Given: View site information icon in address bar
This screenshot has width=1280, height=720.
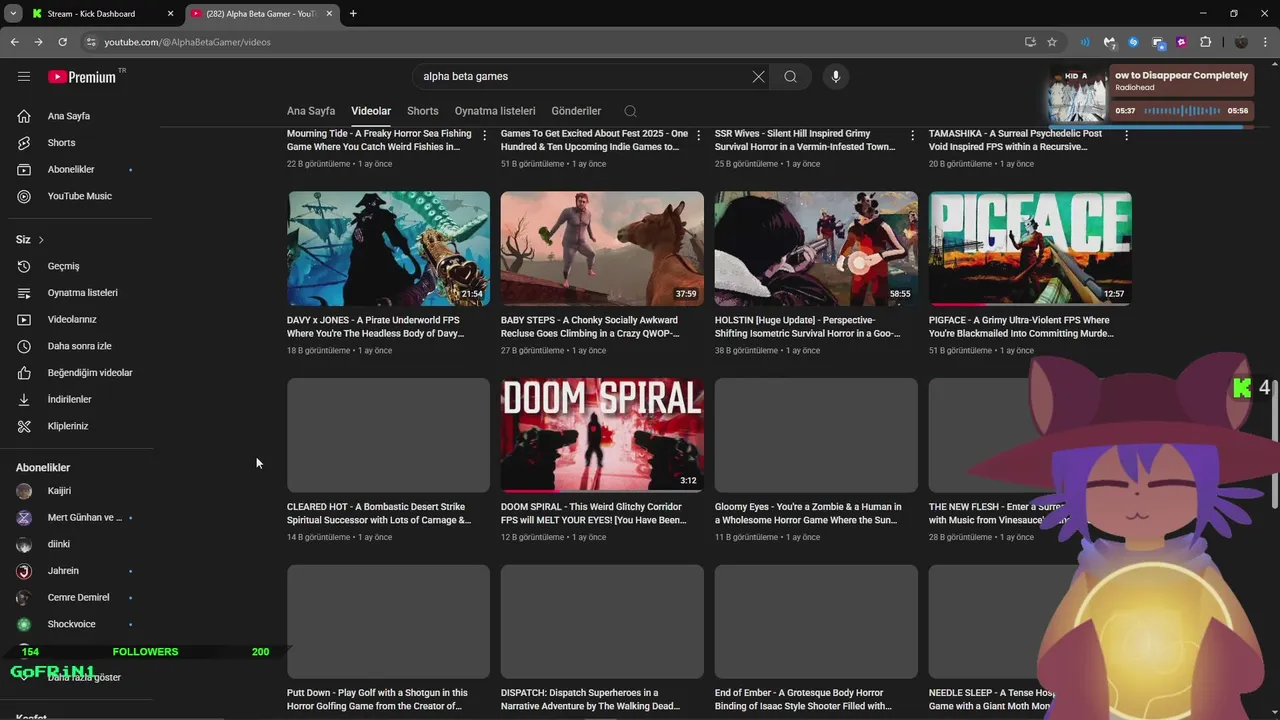Looking at the screenshot, I should (91, 42).
